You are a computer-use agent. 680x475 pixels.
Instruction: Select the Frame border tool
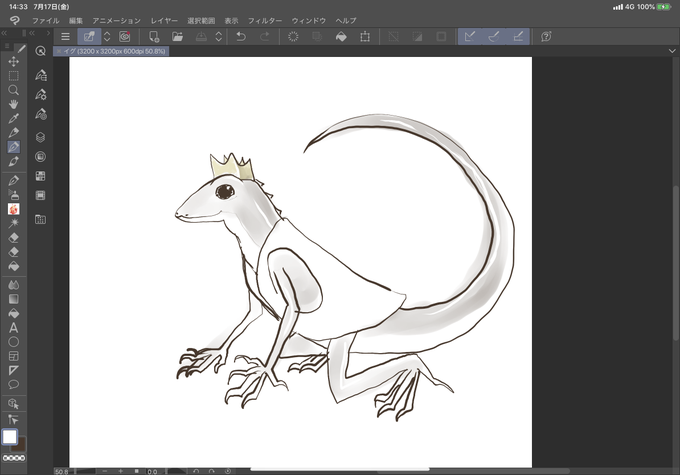pyautogui.click(x=13, y=356)
